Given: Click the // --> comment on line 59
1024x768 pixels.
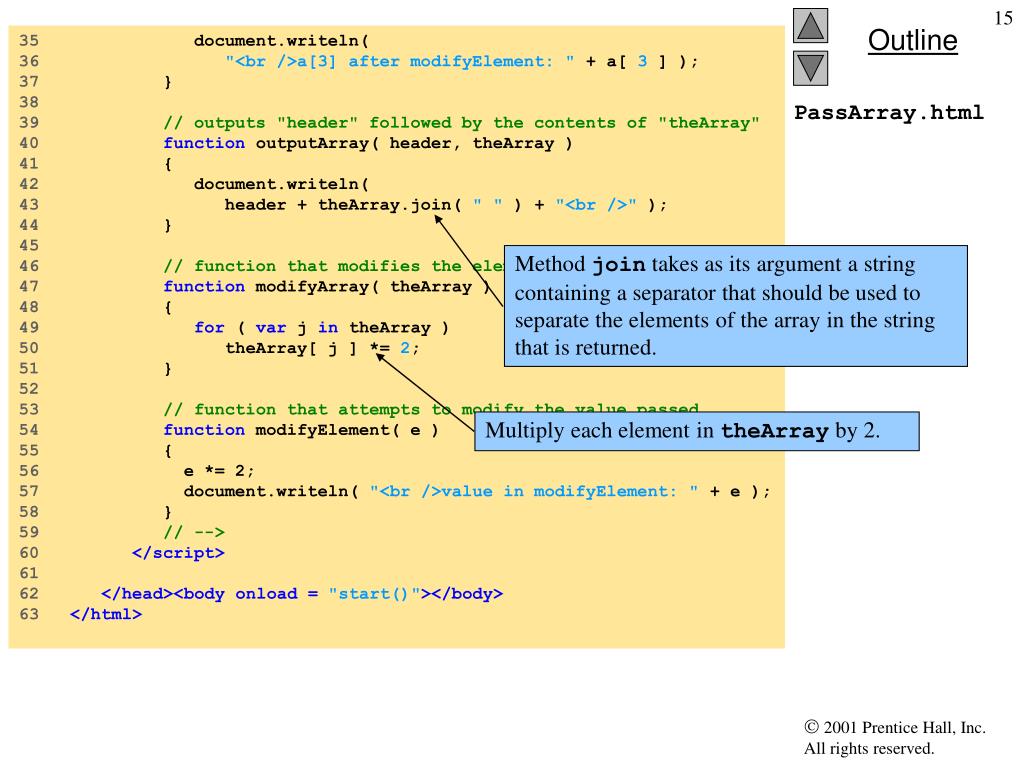Looking at the screenshot, I should click(194, 532).
